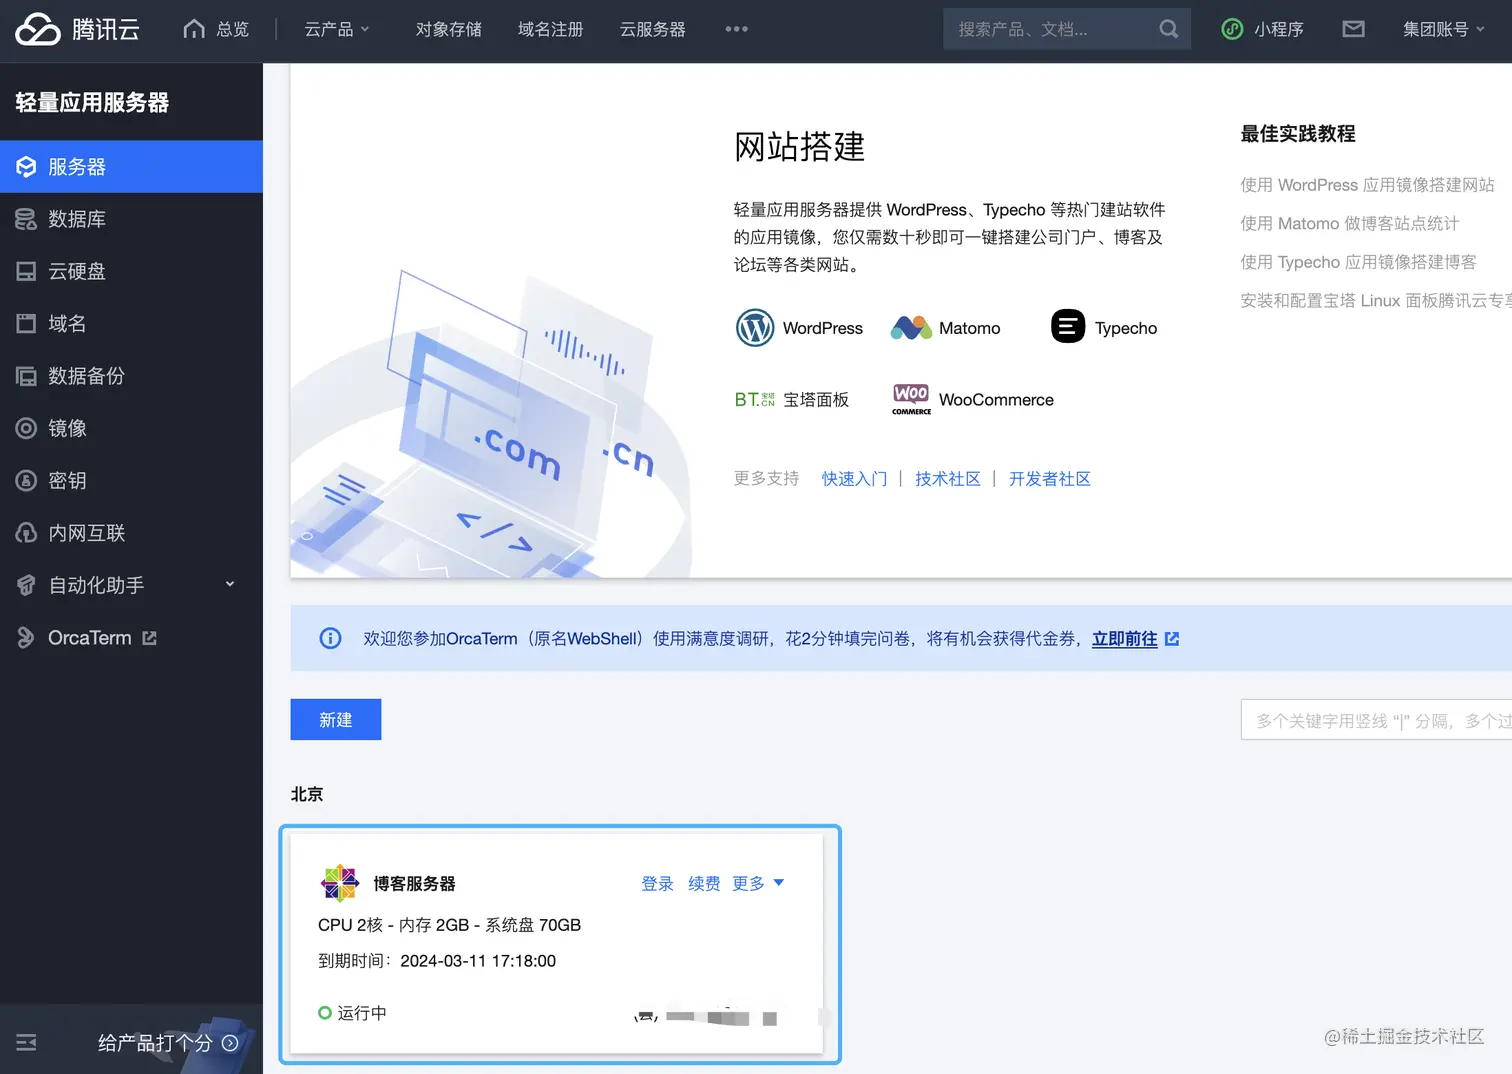
Task: Click the 云硬盘 sidebar icon
Action: point(26,271)
